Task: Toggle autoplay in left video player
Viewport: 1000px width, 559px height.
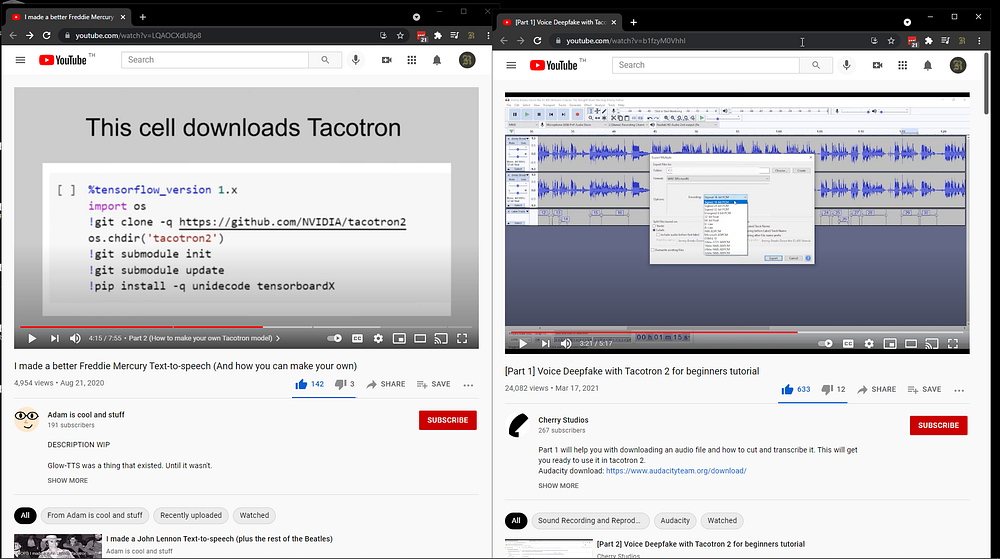Action: [335, 338]
